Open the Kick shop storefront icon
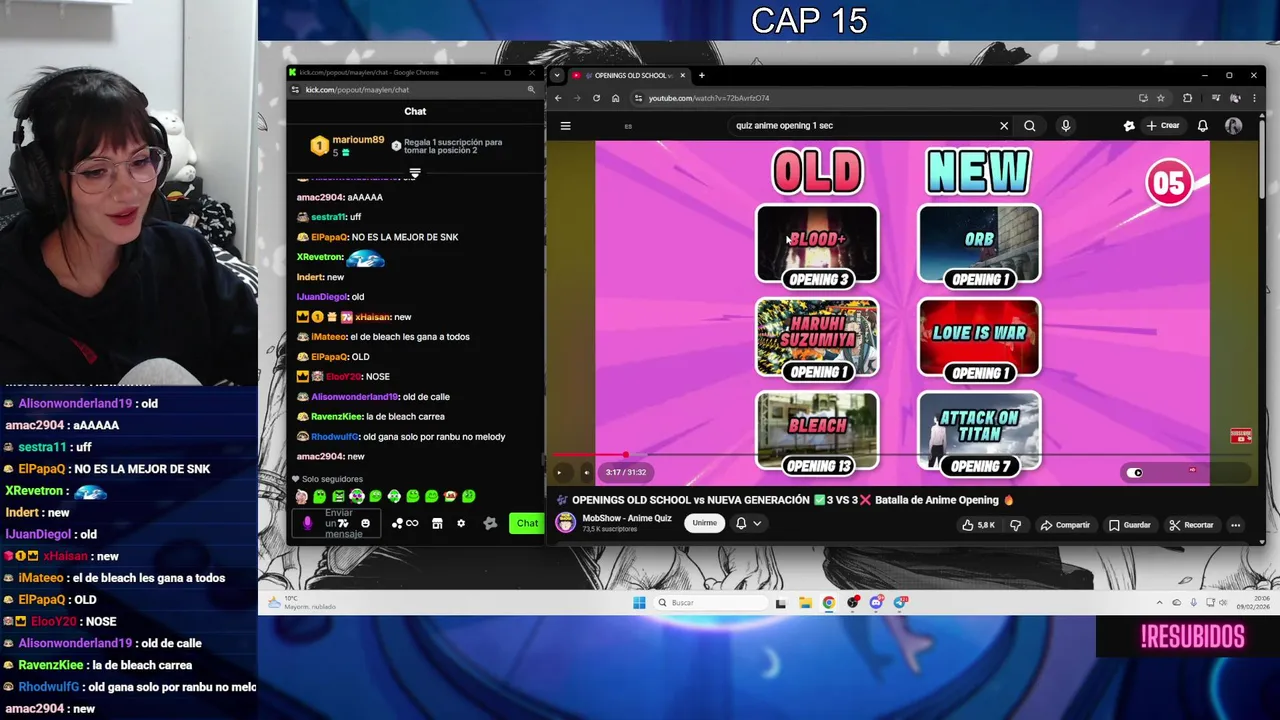 tap(437, 523)
